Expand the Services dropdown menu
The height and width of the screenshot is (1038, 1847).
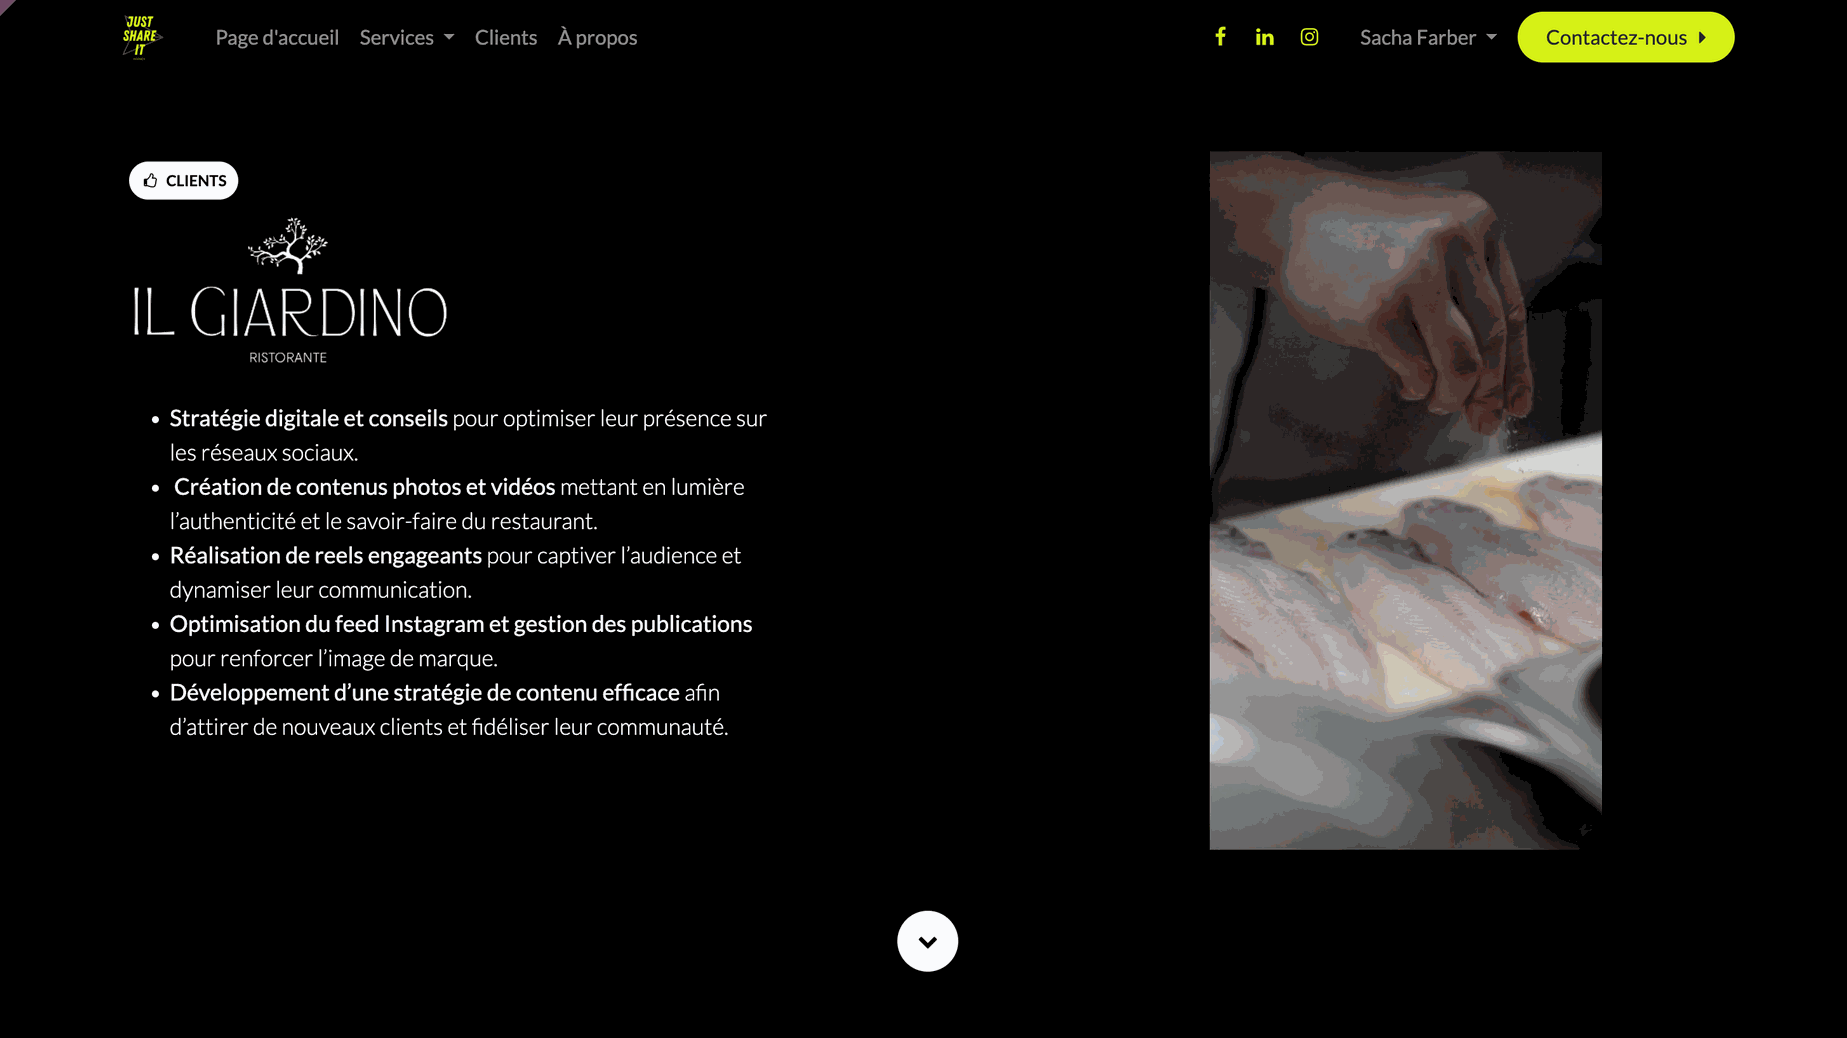point(406,37)
